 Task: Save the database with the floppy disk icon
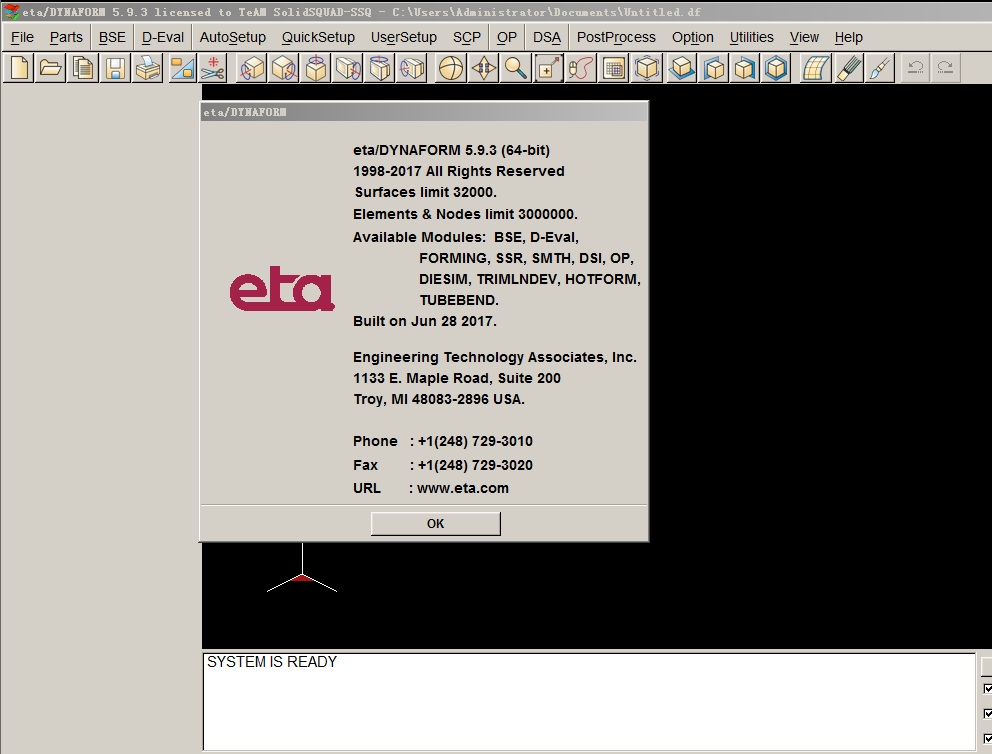115,68
